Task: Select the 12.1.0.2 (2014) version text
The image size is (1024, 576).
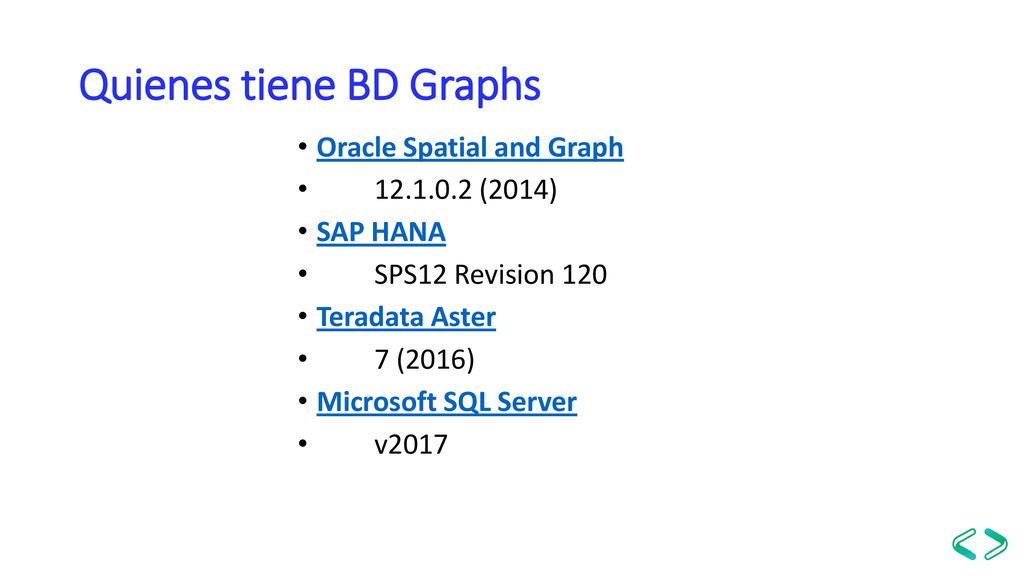Action: [466, 190]
